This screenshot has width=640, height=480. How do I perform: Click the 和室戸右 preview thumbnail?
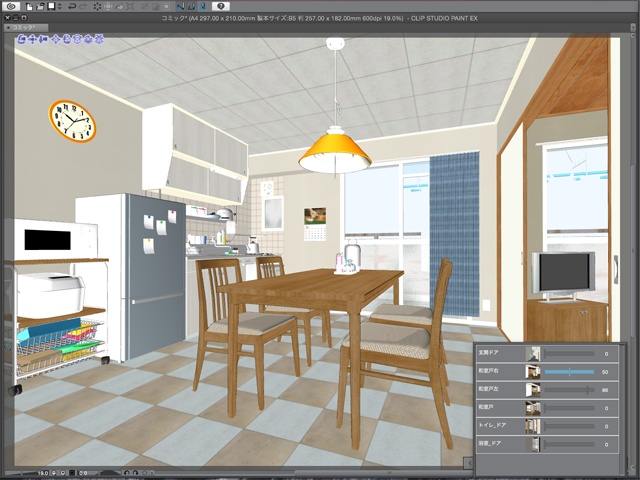click(533, 372)
